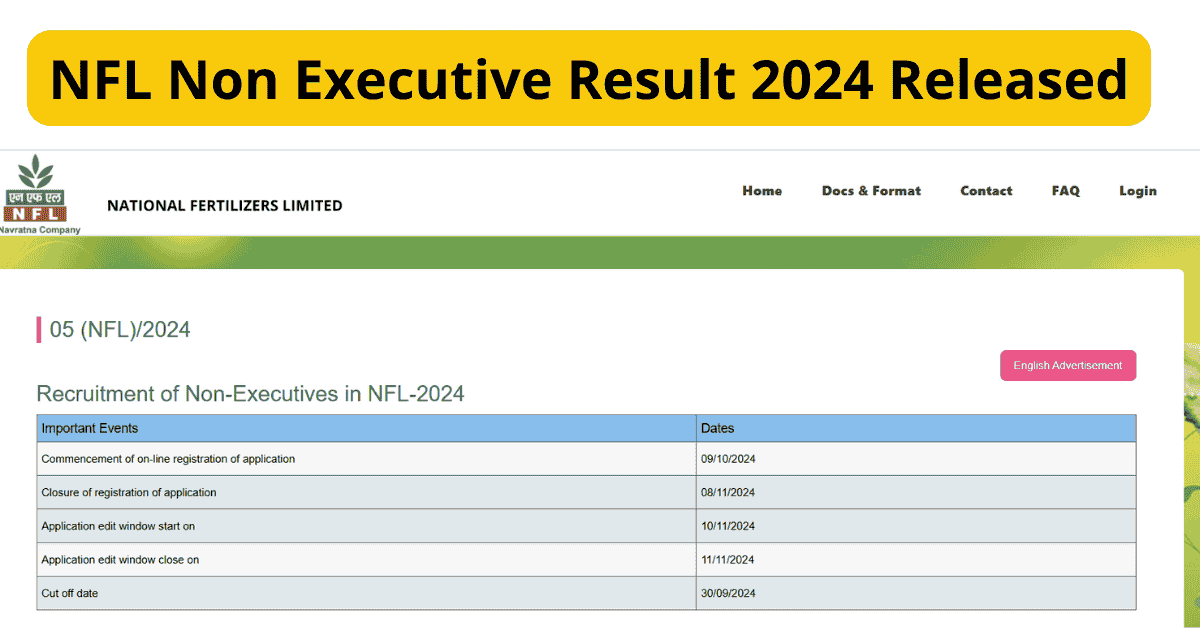Select Application edit window start on text
This screenshot has height=628, width=1200.
(x=118, y=526)
